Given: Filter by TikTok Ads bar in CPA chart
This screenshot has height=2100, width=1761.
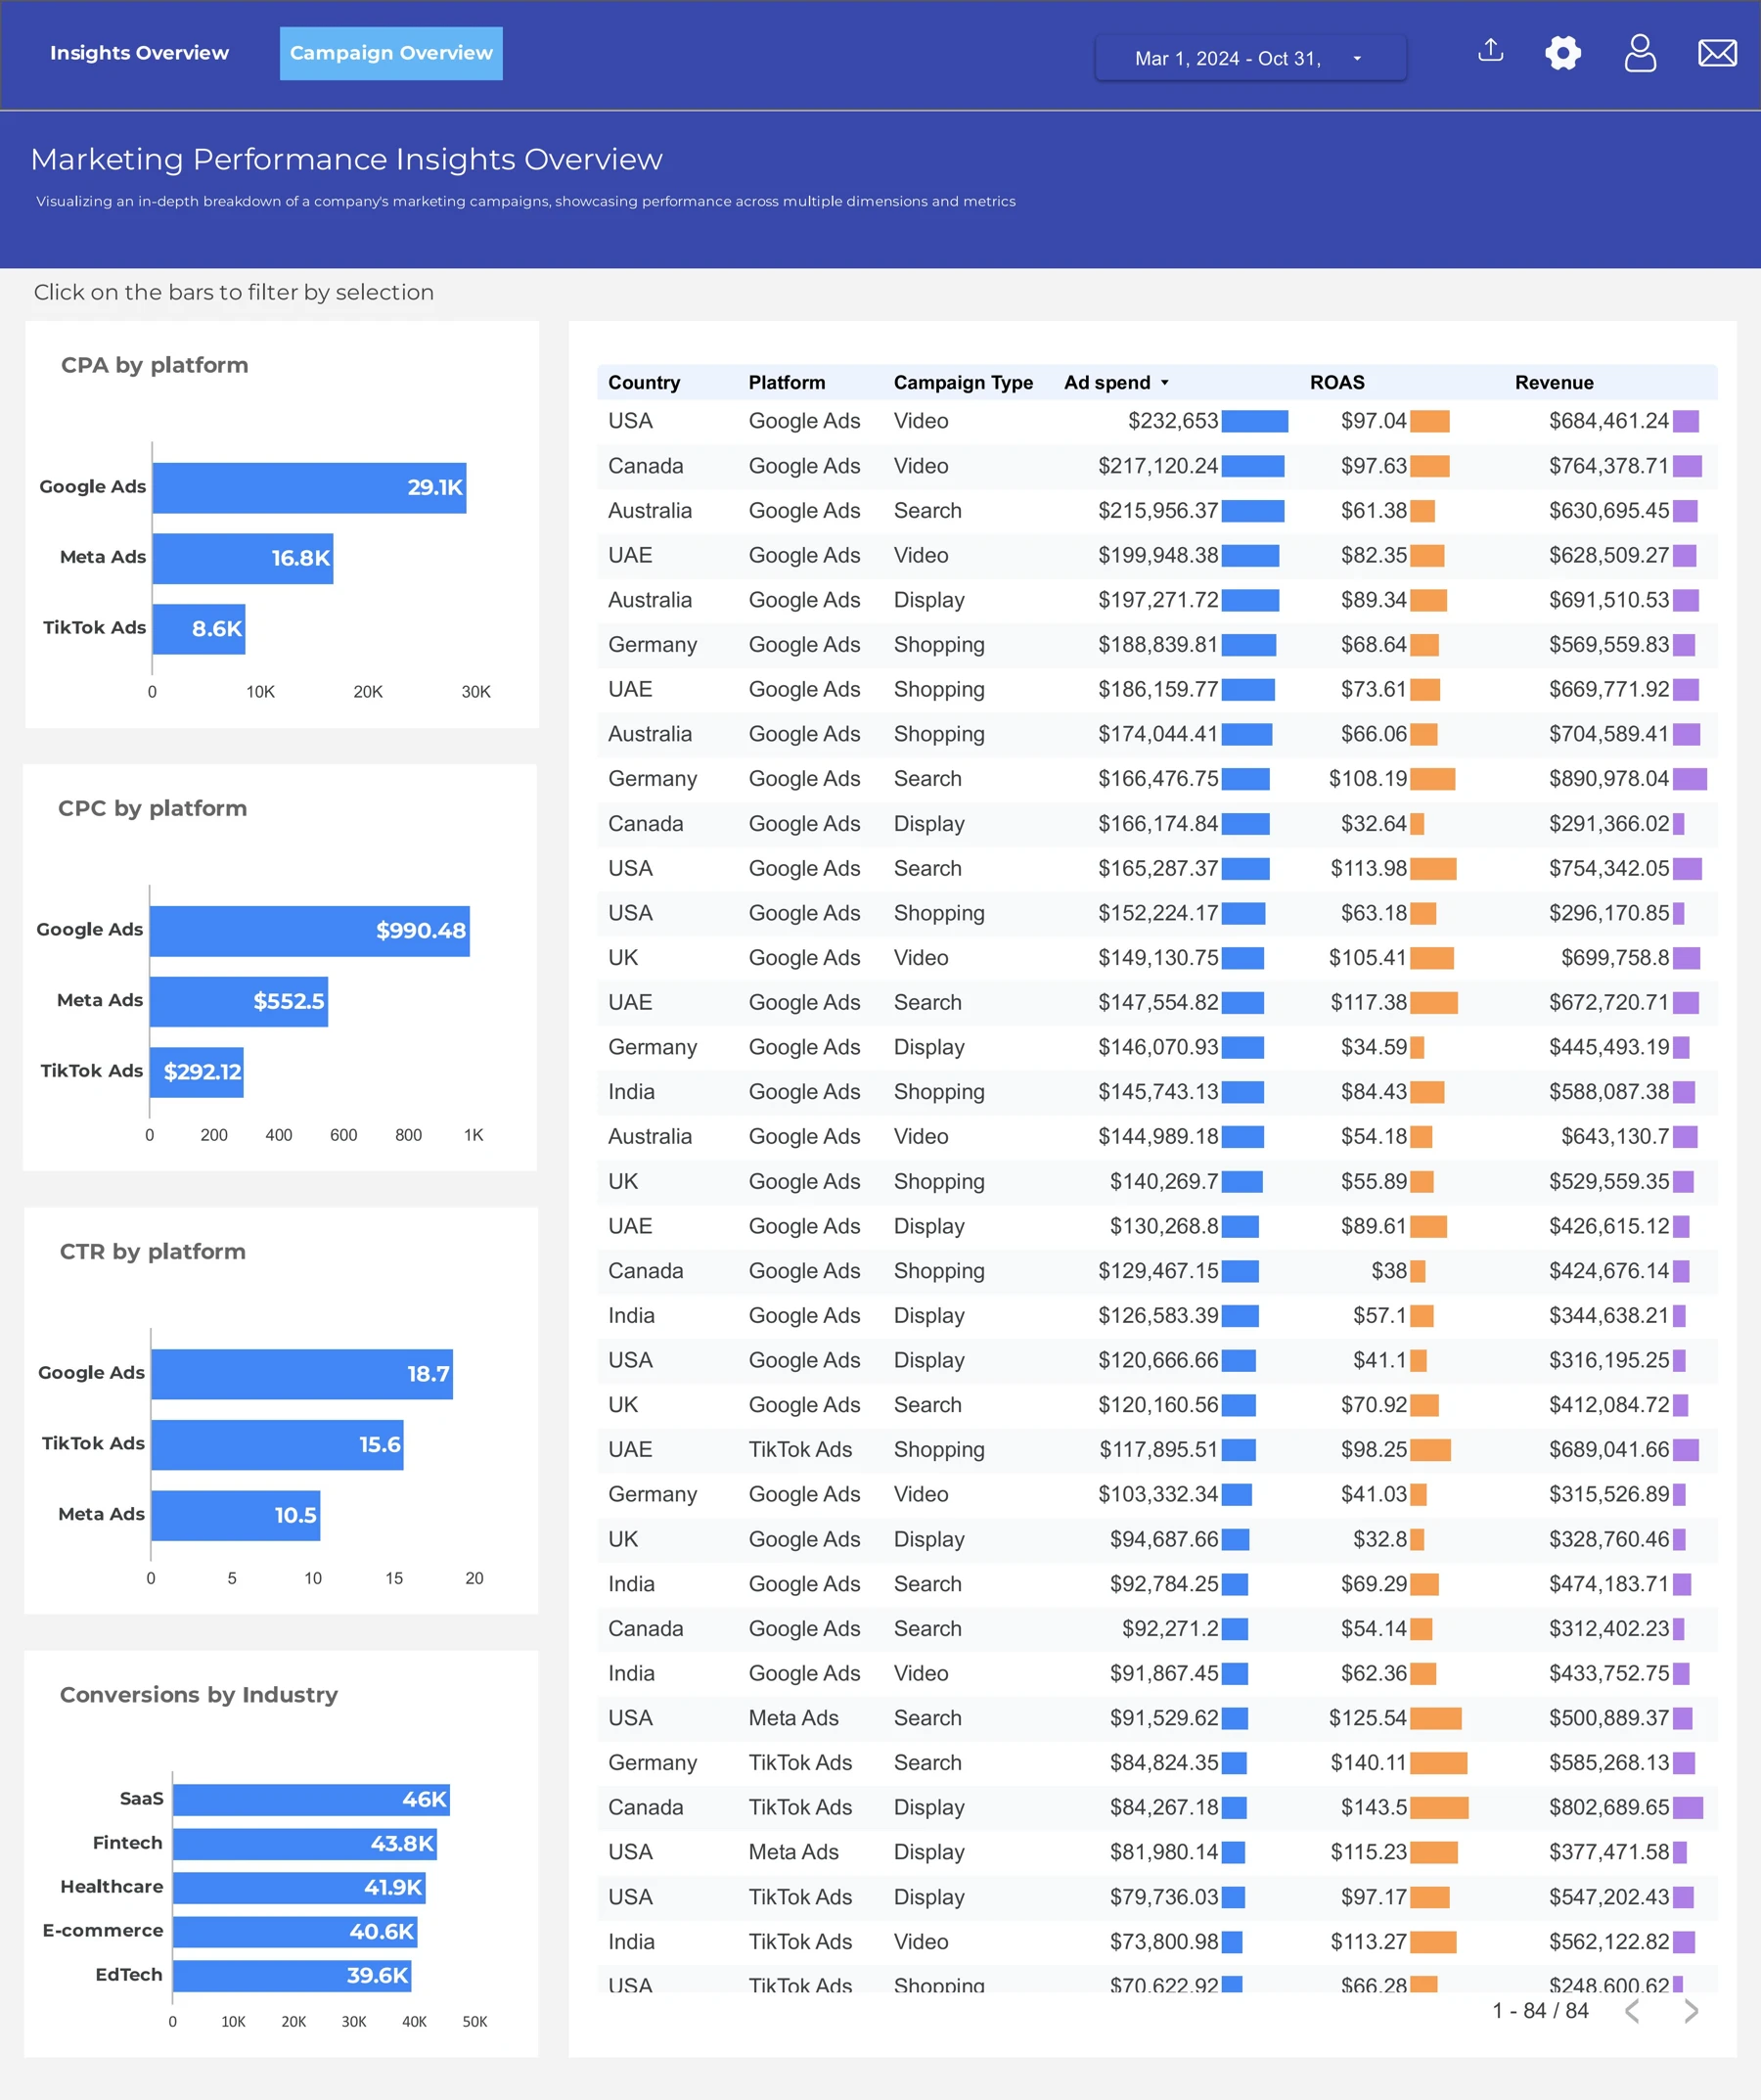Looking at the screenshot, I should [199, 629].
